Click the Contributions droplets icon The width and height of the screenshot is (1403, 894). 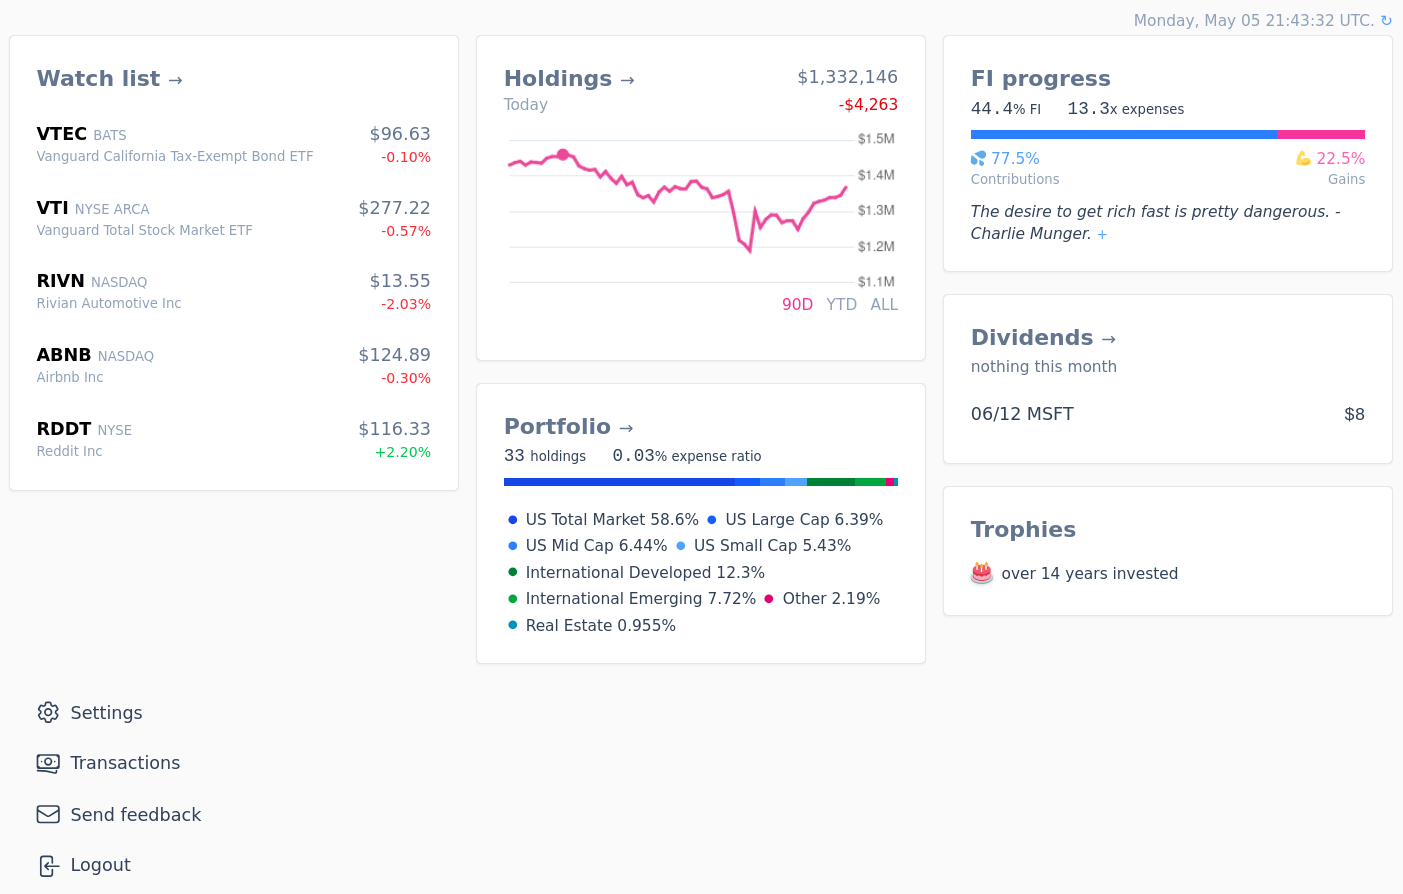coord(978,158)
